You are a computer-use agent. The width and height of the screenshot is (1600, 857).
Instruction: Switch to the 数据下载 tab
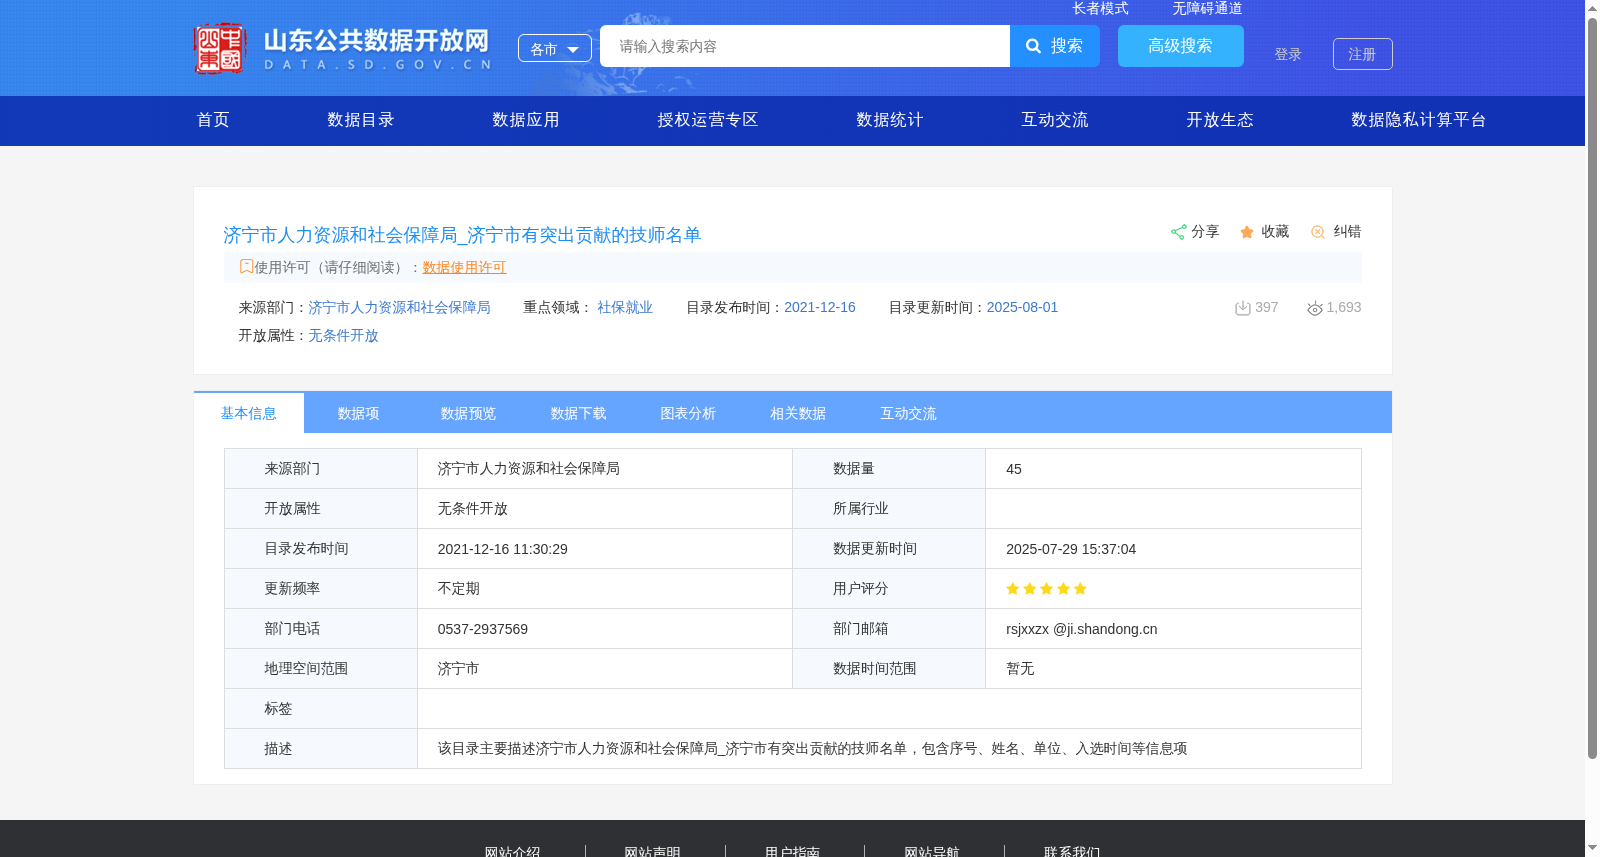(x=579, y=413)
